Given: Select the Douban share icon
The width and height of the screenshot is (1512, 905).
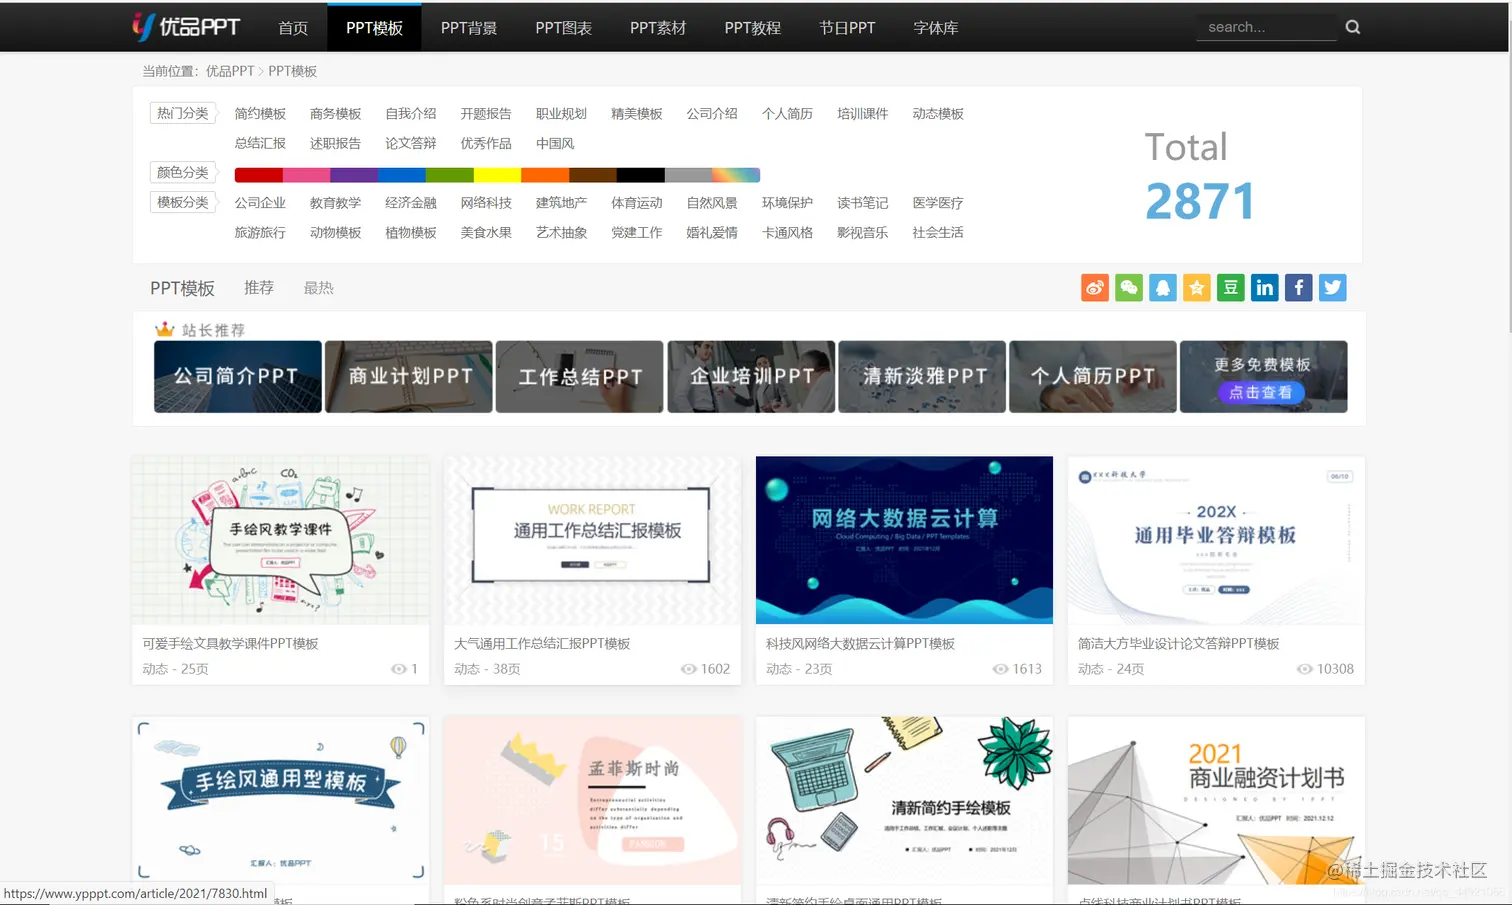Looking at the screenshot, I should tap(1230, 287).
